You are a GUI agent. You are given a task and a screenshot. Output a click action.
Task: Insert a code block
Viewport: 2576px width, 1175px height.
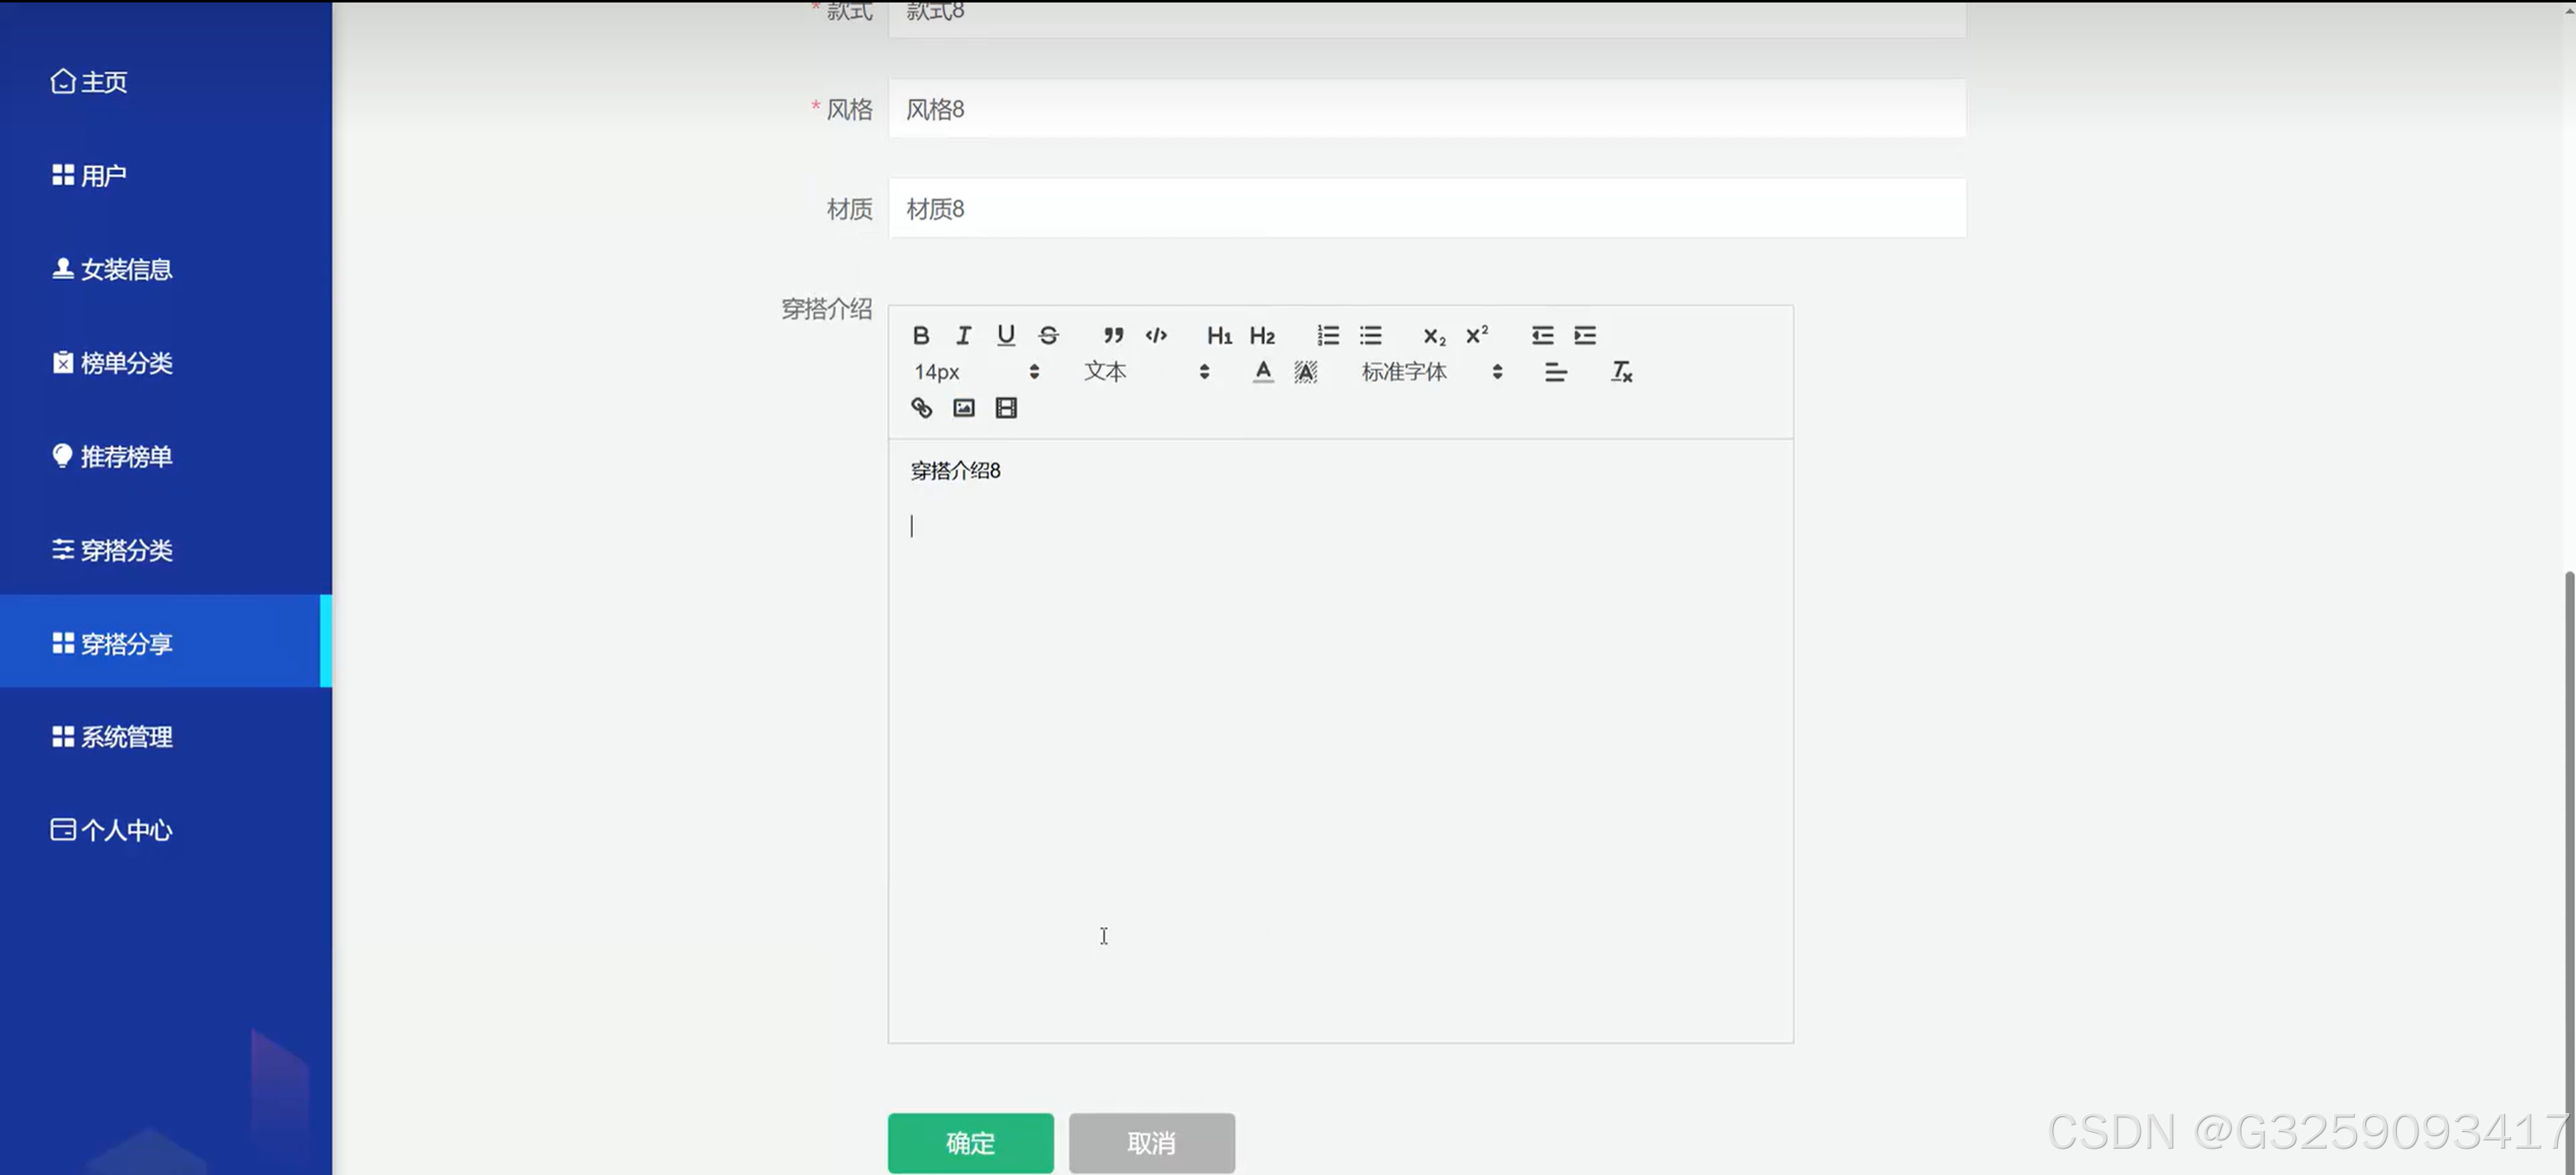click(1156, 335)
